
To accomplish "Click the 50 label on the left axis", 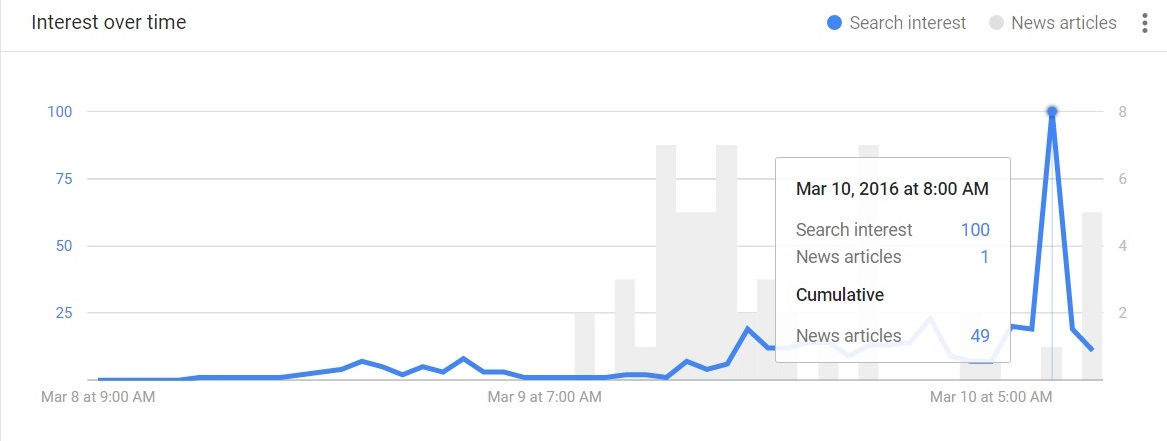I will 63,246.
